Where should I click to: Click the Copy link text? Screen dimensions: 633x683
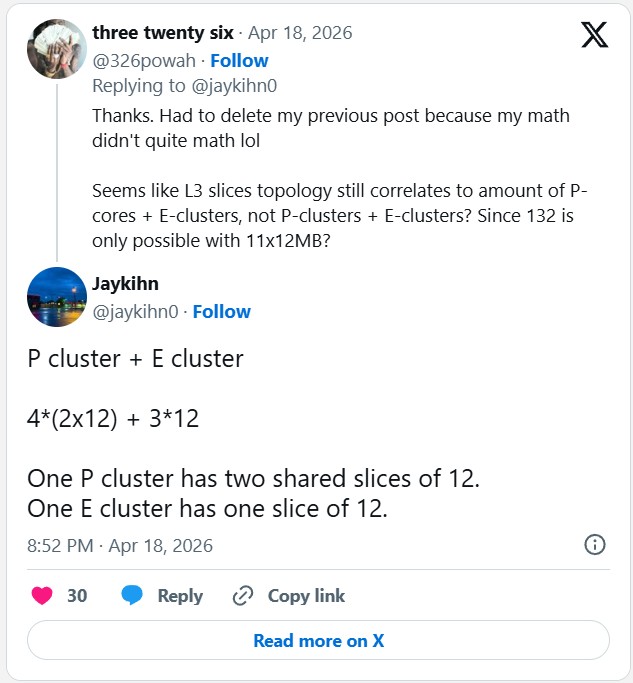tap(306, 596)
